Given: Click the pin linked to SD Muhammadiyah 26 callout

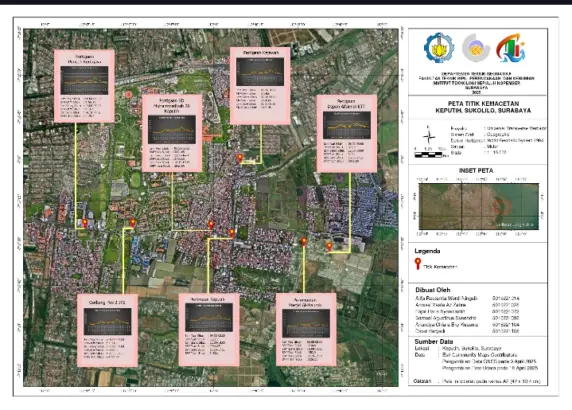Looking at the screenshot, I should (x=211, y=225).
